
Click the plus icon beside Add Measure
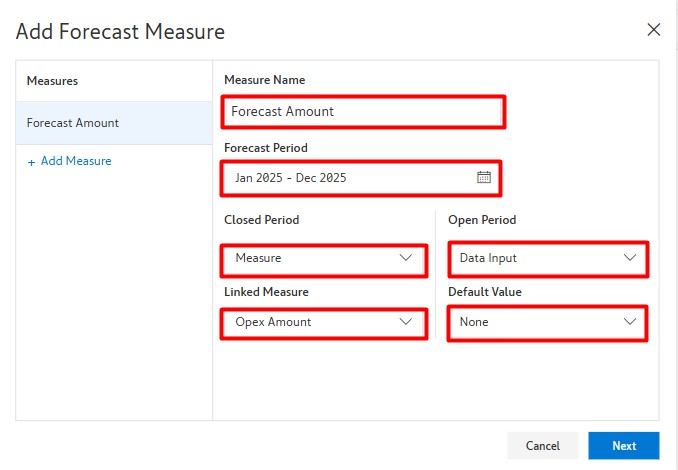pyautogui.click(x=31, y=161)
